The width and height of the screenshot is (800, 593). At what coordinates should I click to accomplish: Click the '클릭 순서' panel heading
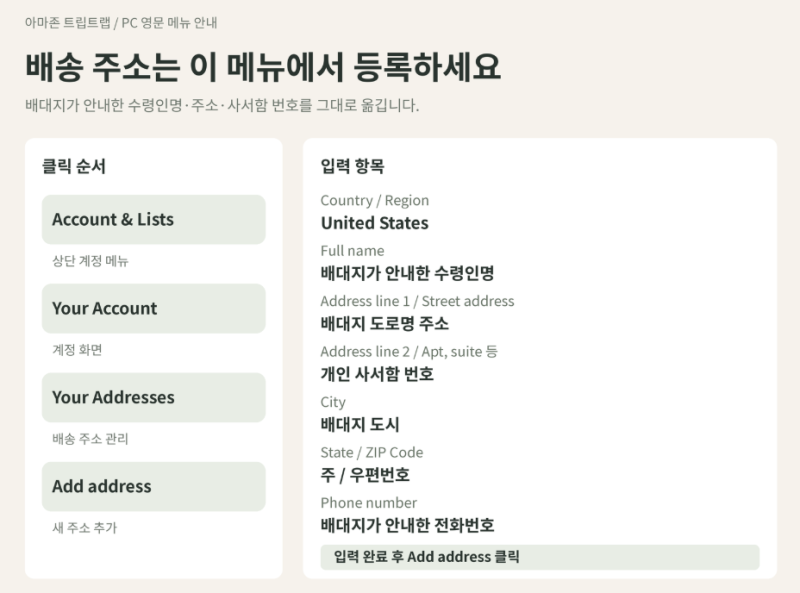tap(73, 166)
